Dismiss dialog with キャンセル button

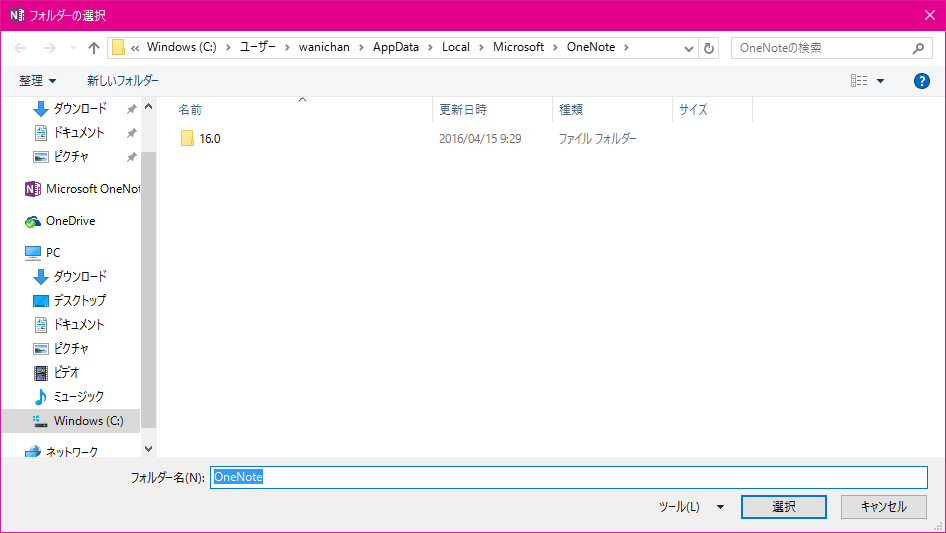[884, 507]
